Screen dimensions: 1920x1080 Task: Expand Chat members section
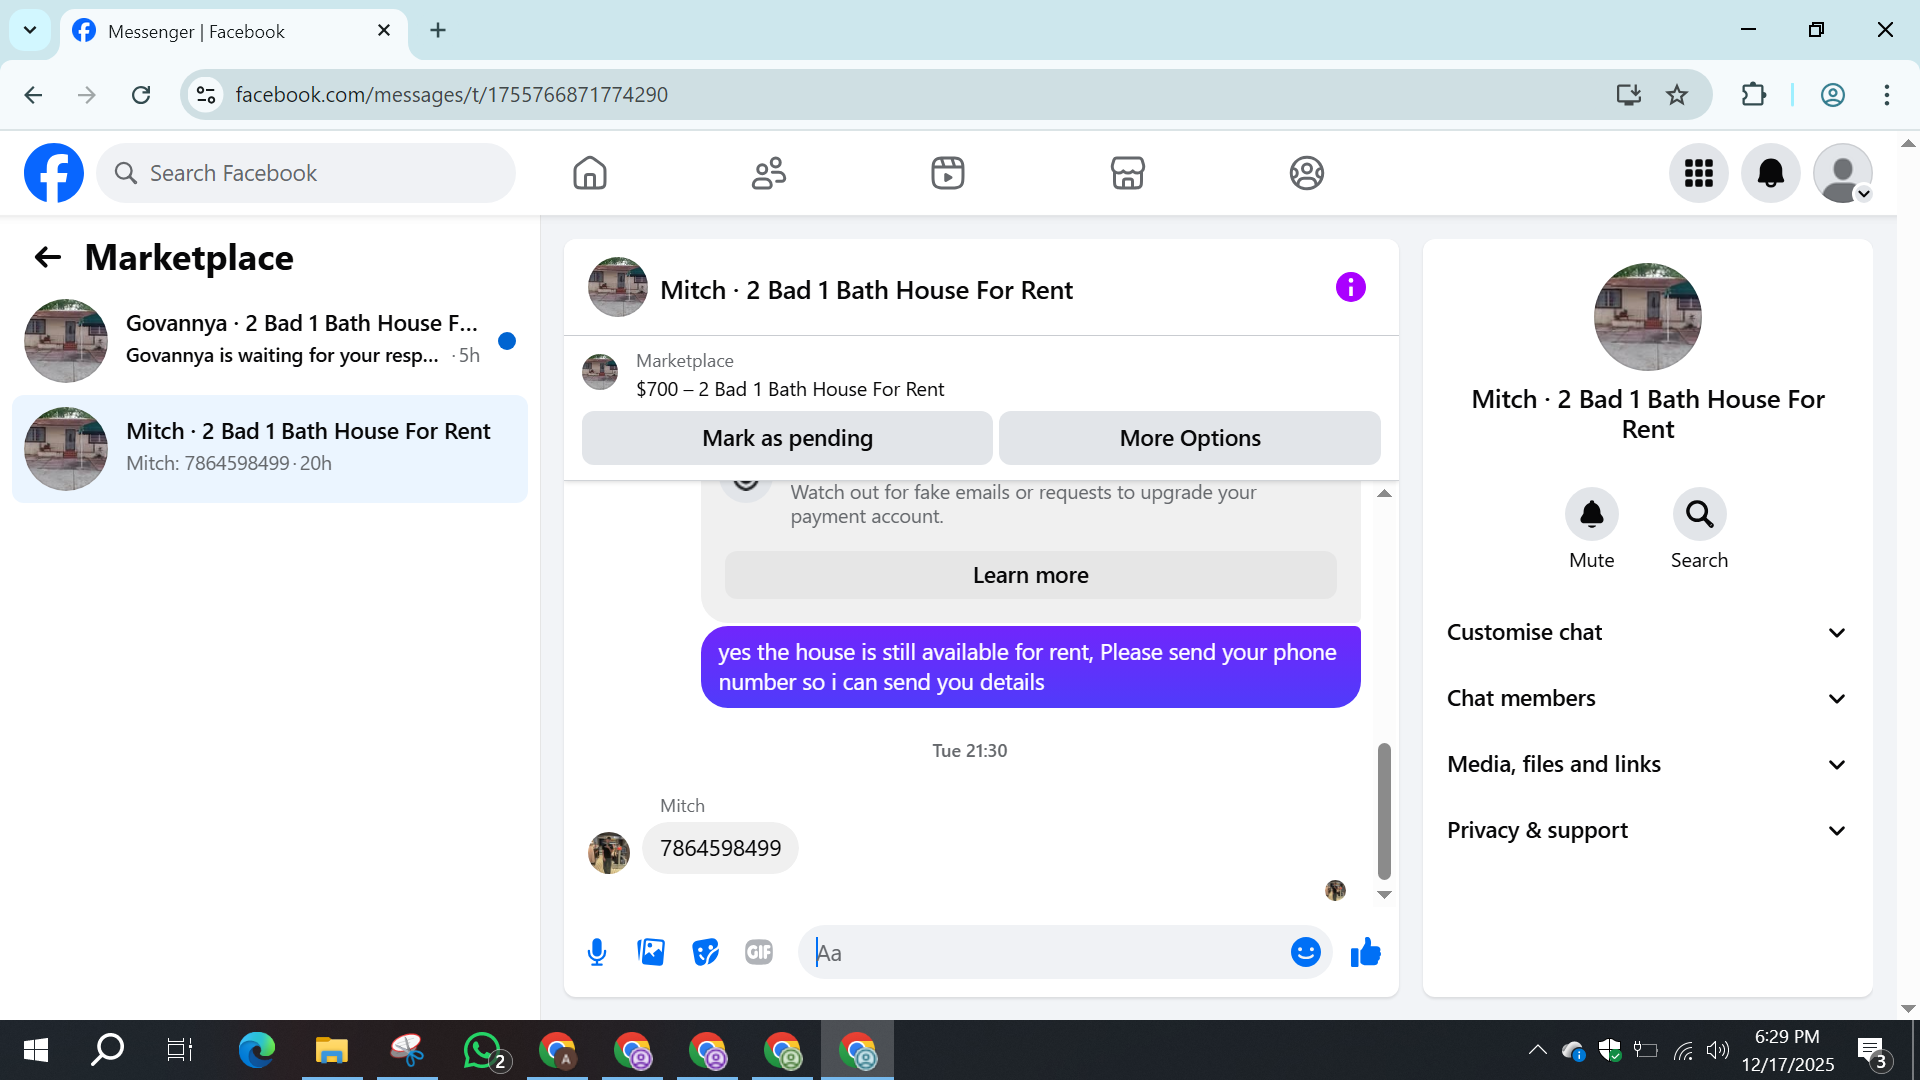click(x=1646, y=698)
